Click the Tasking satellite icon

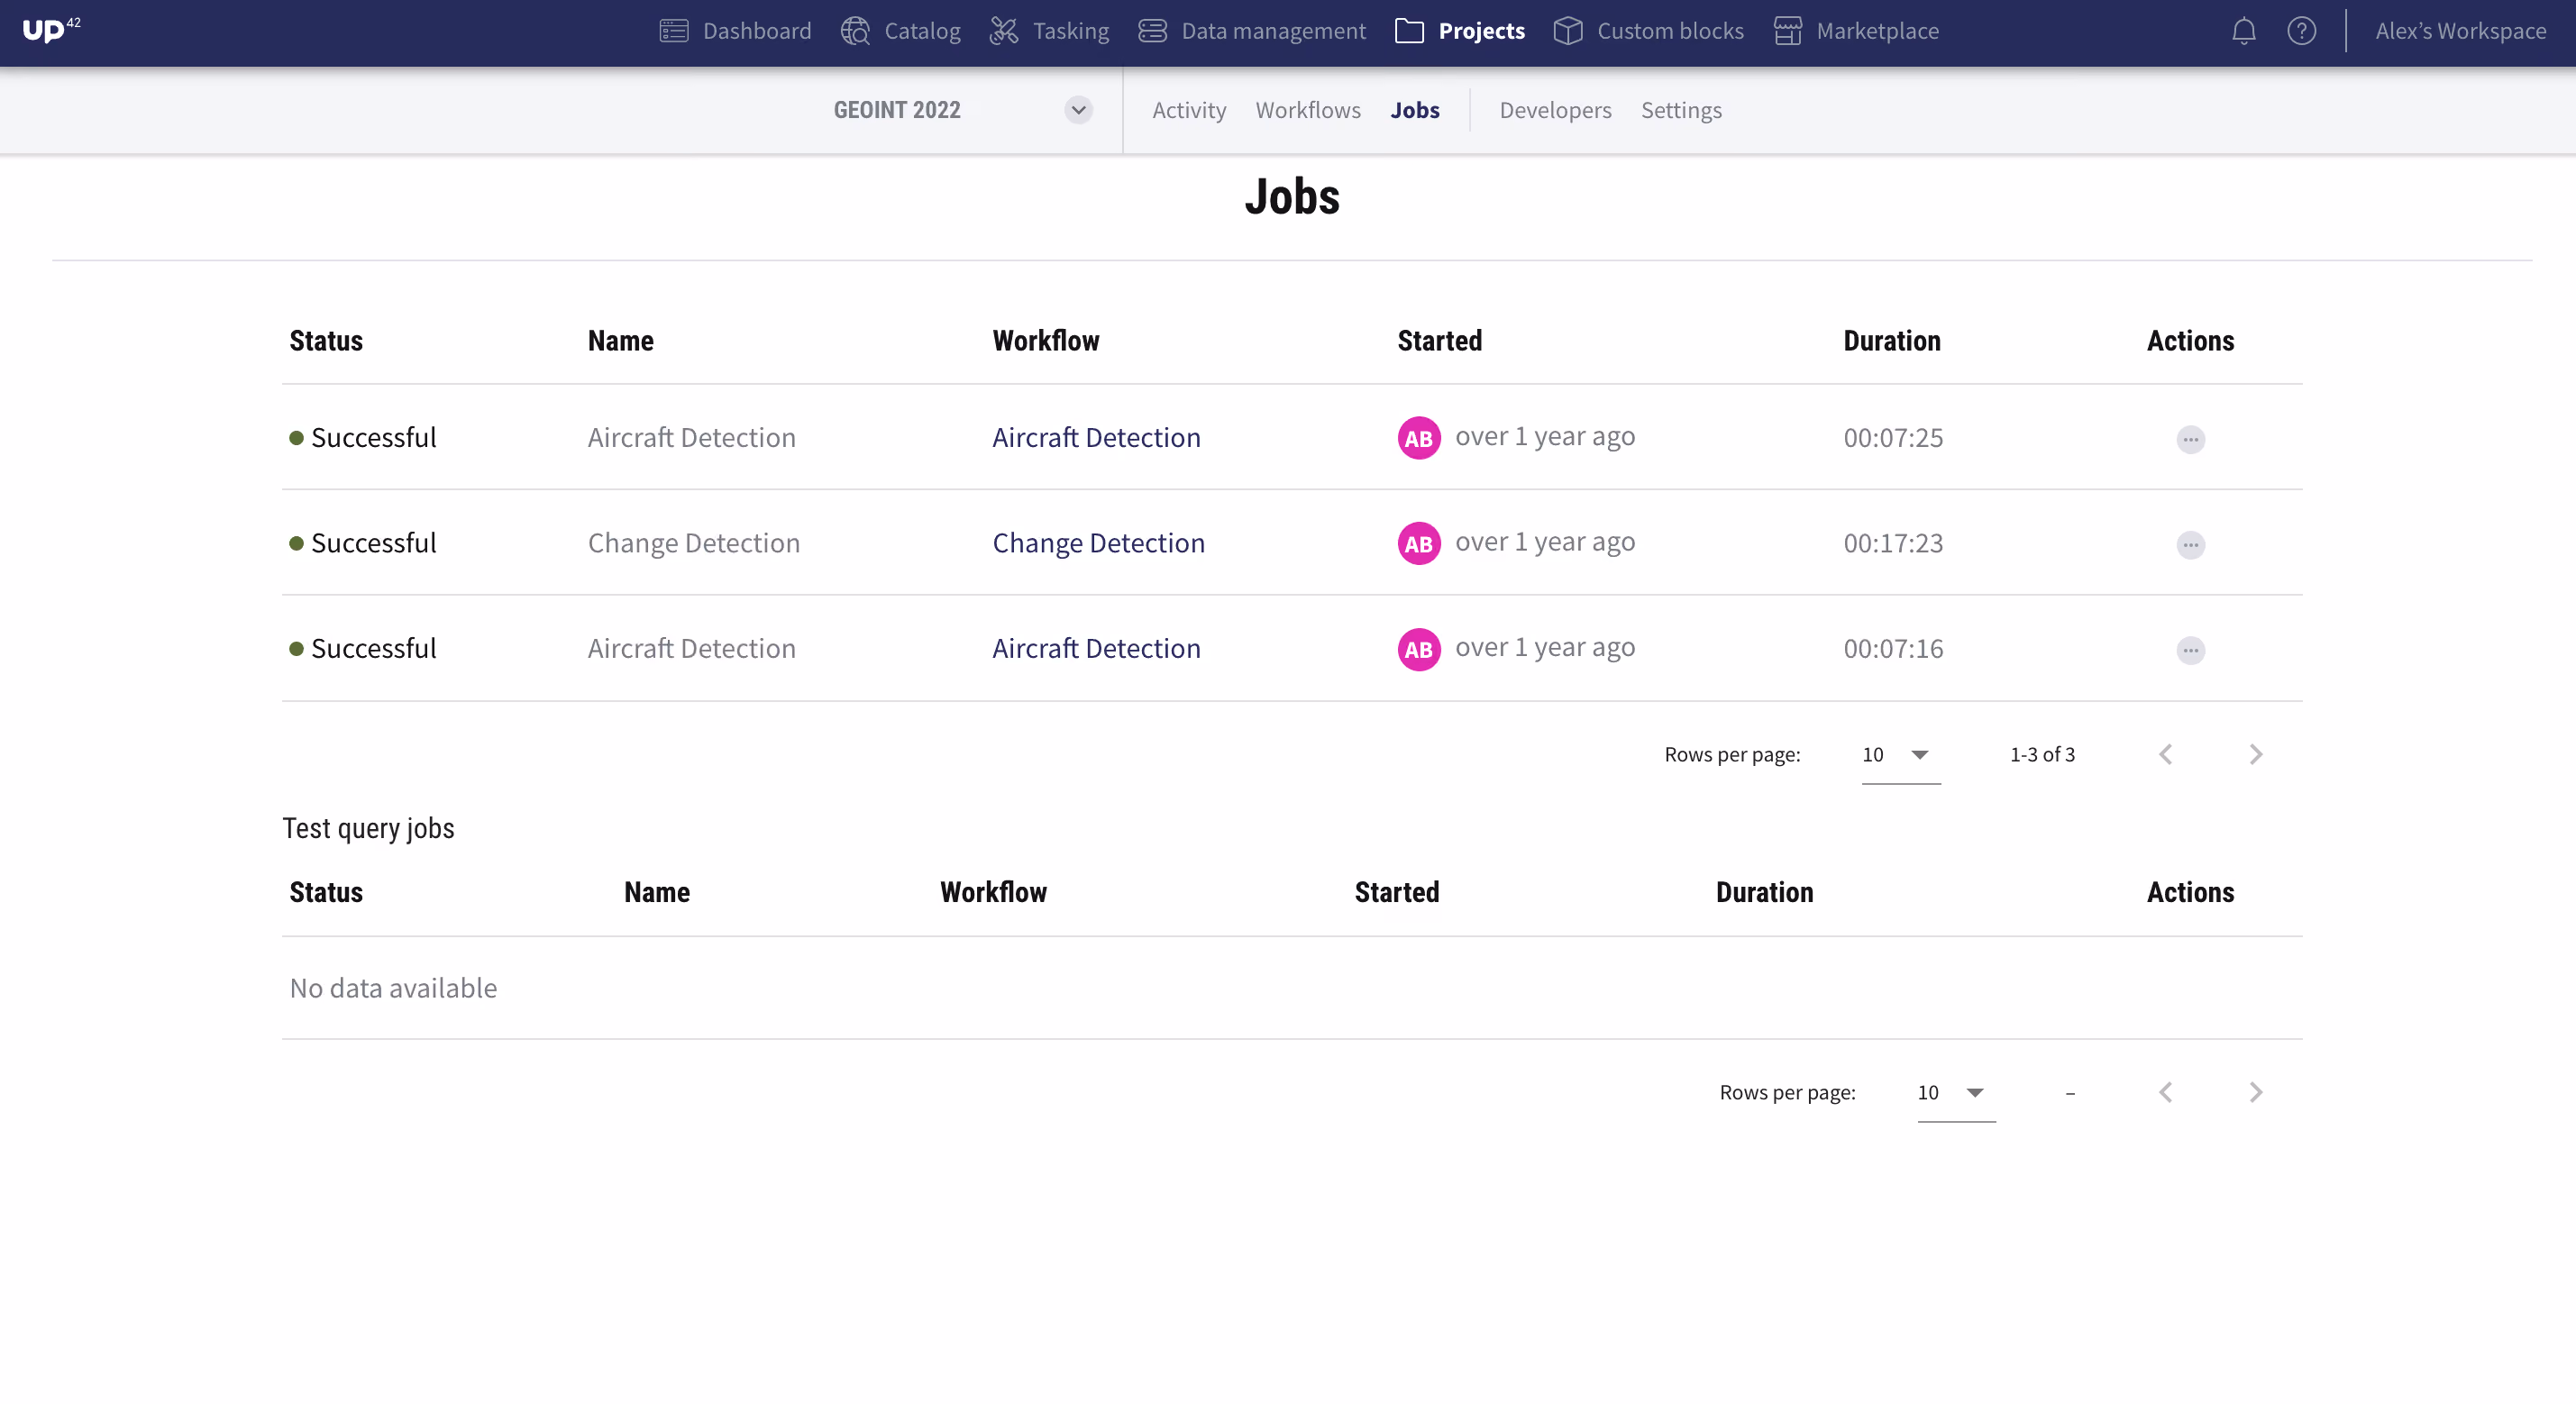click(x=1004, y=31)
